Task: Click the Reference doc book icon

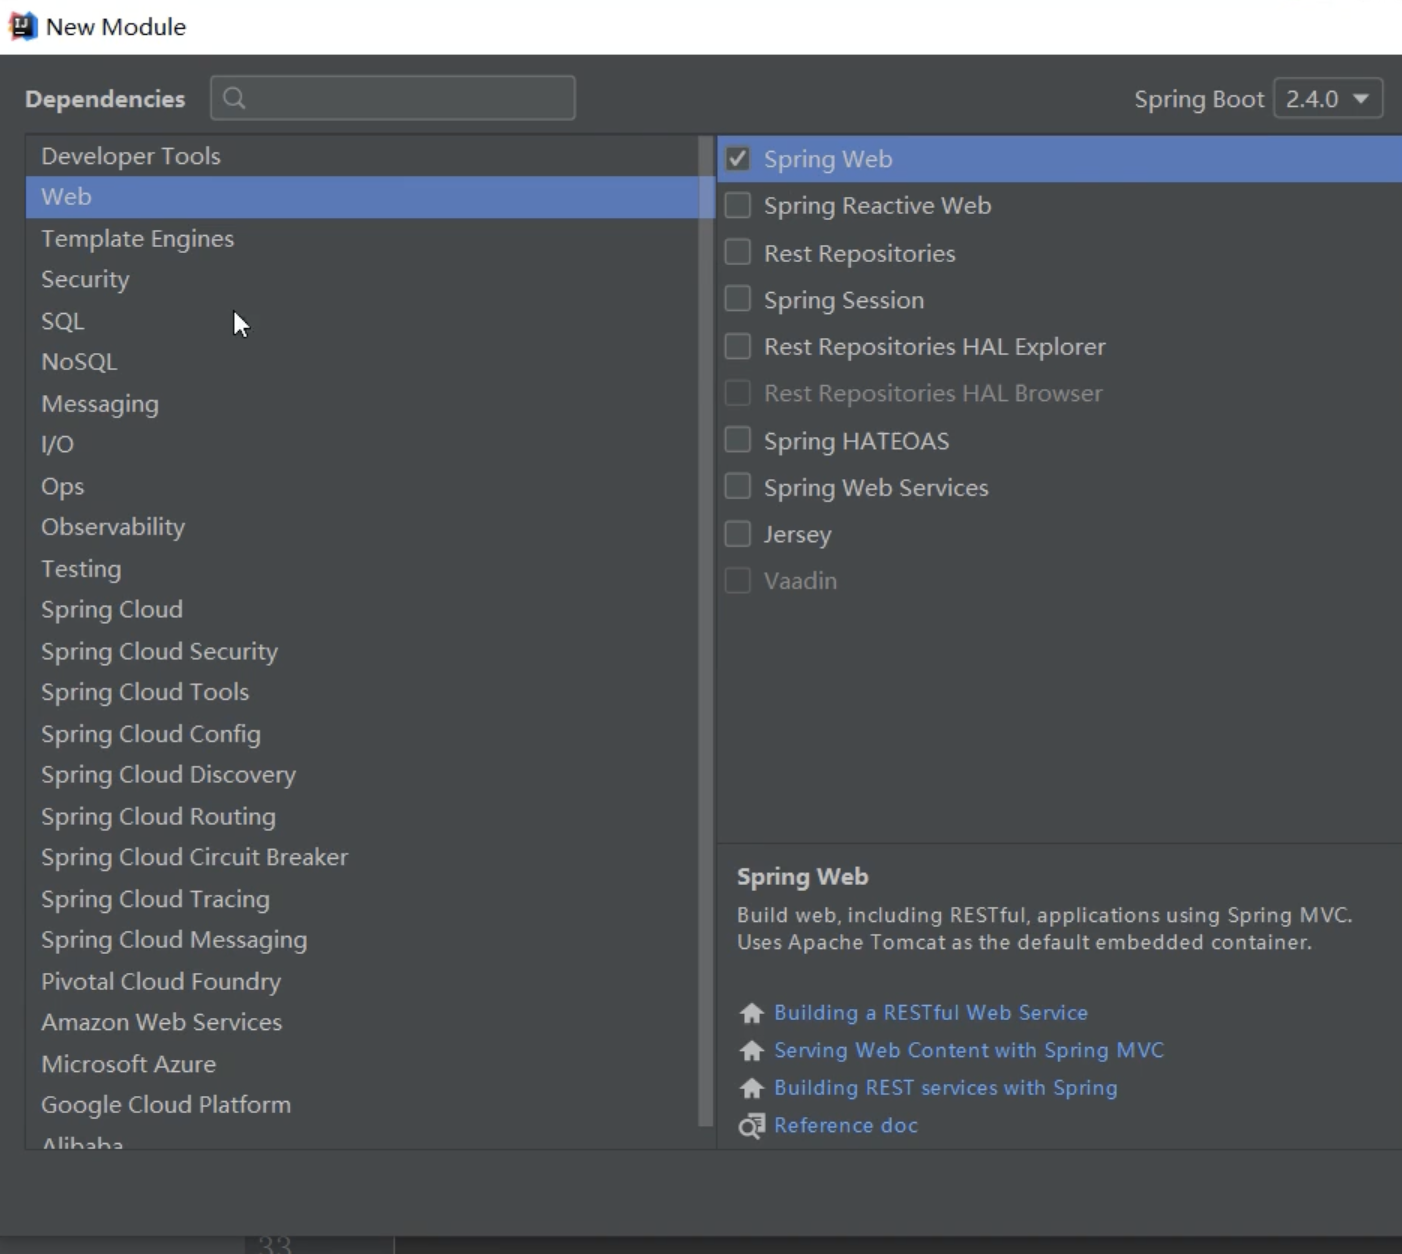Action: click(751, 1126)
